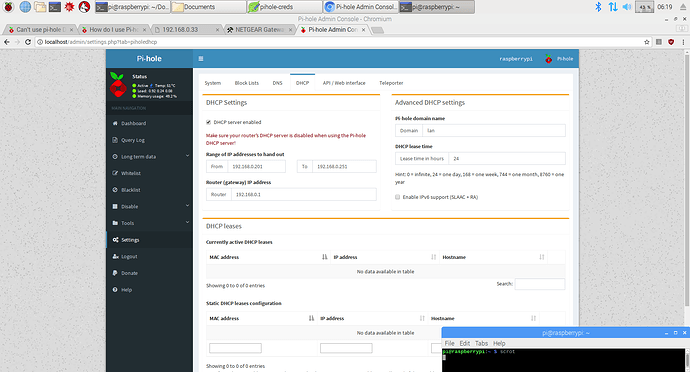690x372 pixels.
Task: Expand Long term data submenu
Action: point(149,157)
